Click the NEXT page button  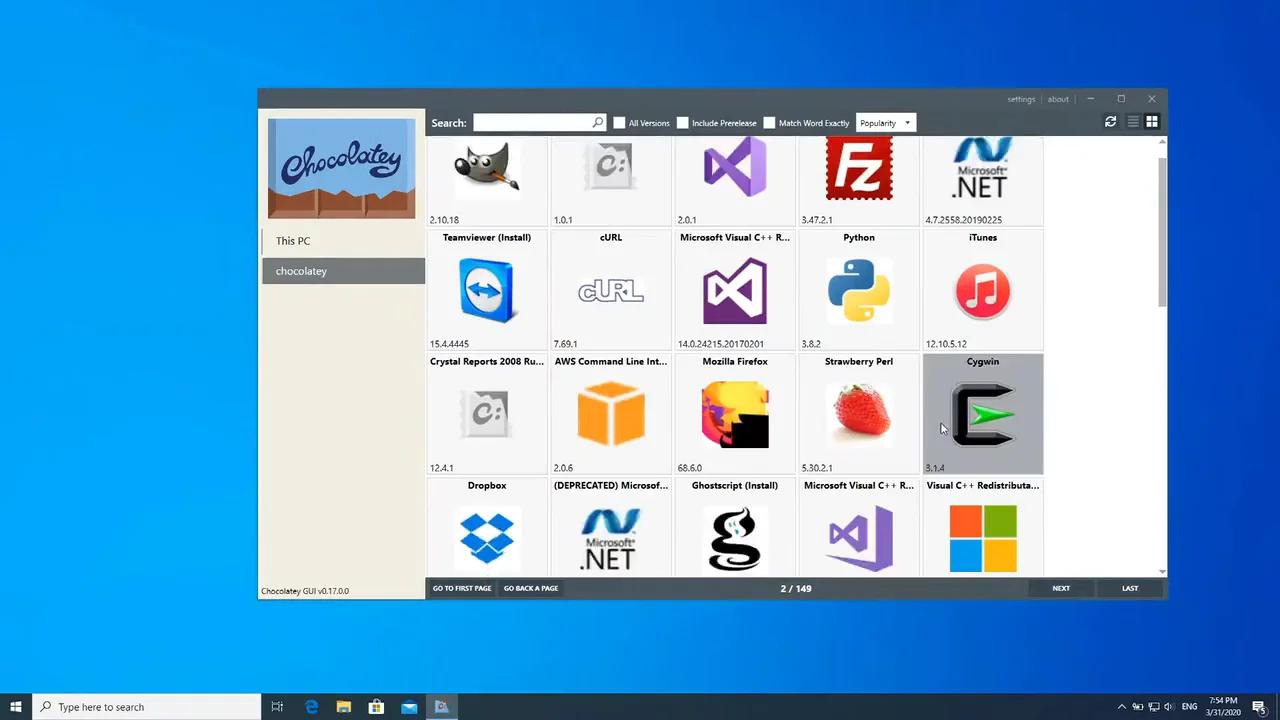coord(1061,588)
